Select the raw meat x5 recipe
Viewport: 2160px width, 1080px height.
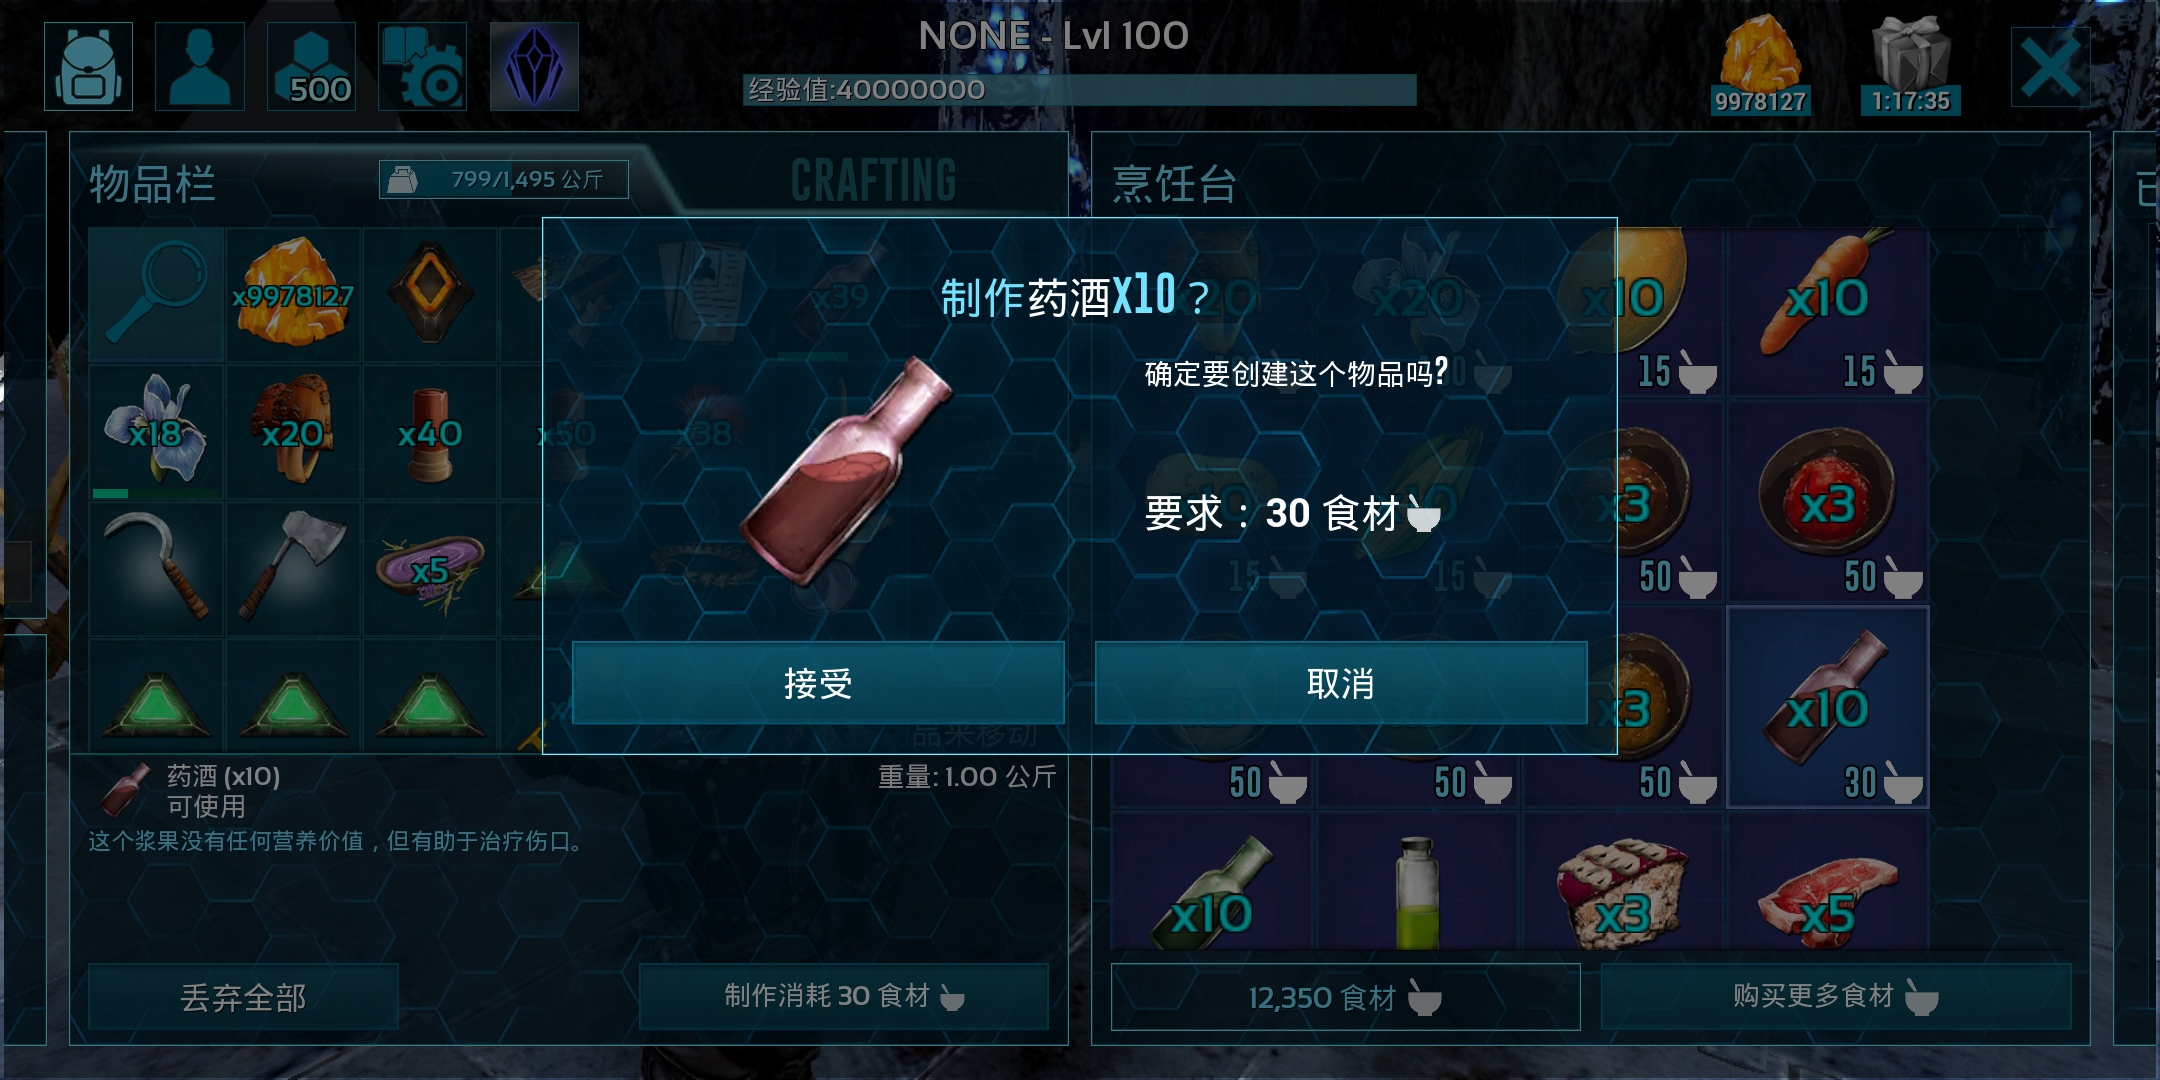pyautogui.click(x=1828, y=882)
